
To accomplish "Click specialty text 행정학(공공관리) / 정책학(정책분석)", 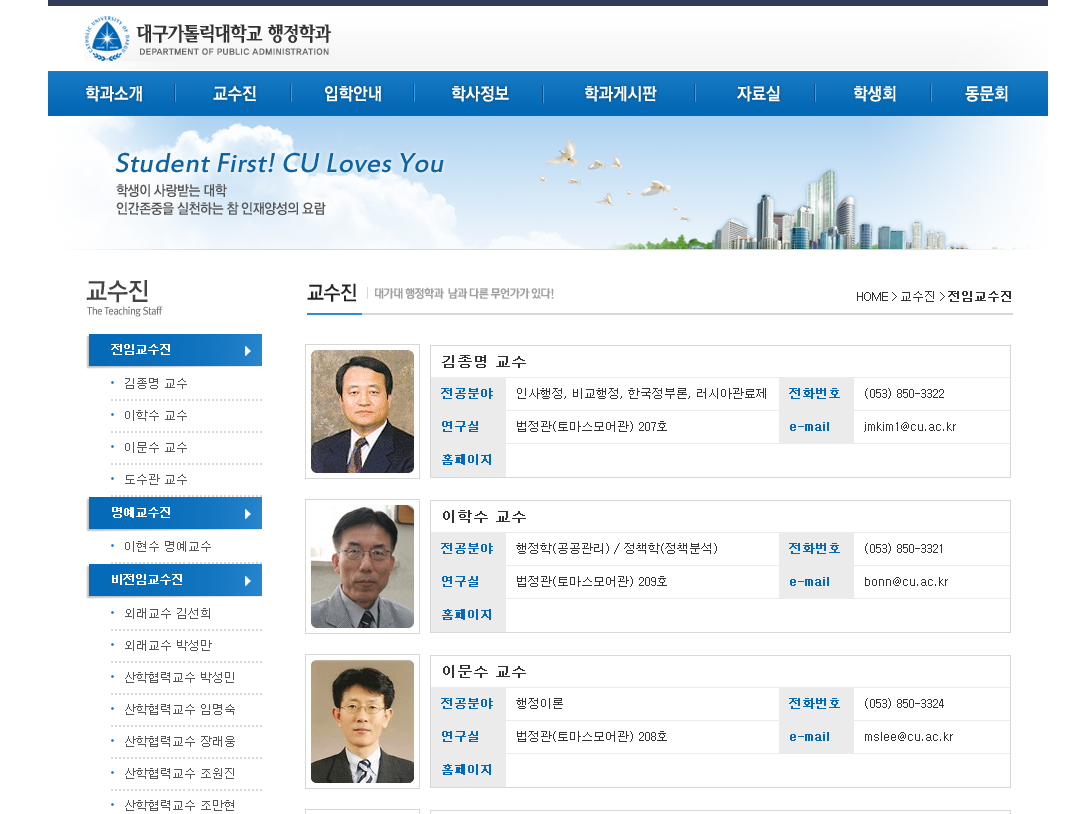I will tap(616, 549).
